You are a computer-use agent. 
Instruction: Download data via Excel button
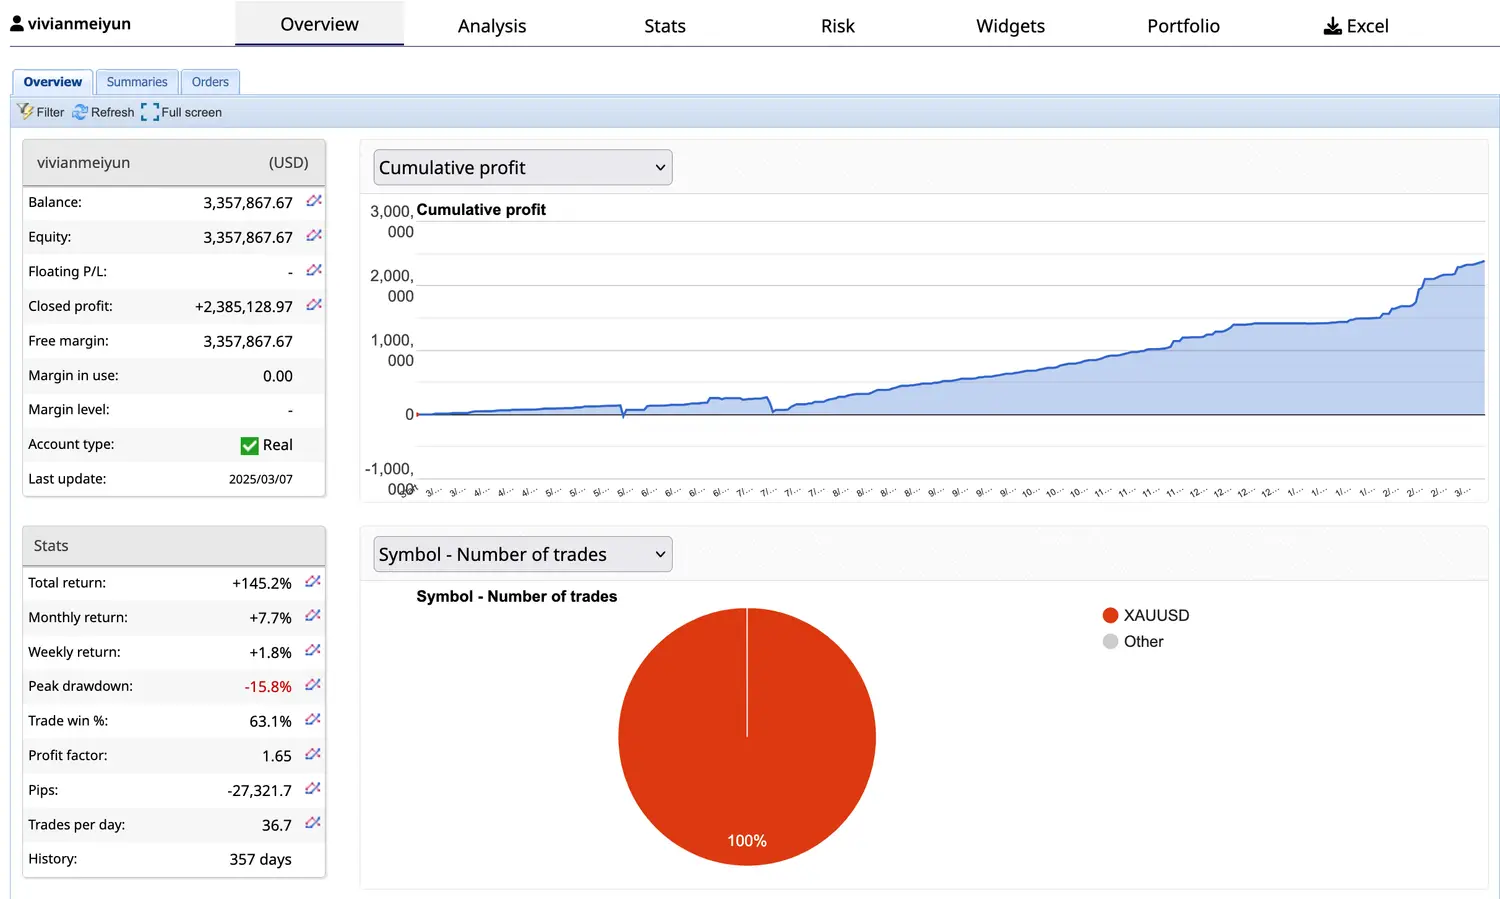tap(1356, 26)
